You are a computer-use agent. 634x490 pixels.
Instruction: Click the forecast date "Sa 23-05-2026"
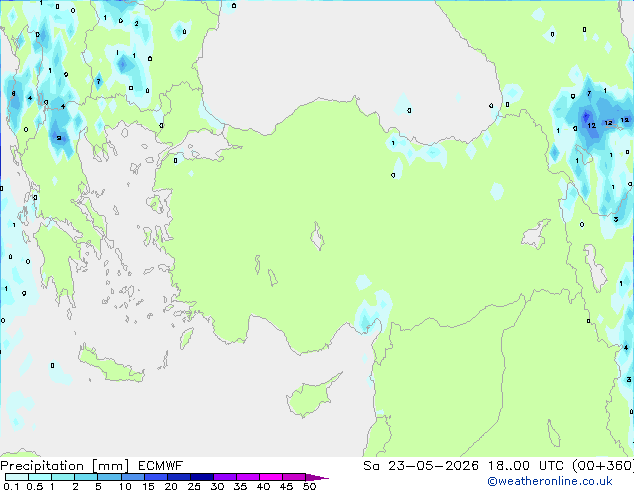pyautogui.click(x=421, y=466)
